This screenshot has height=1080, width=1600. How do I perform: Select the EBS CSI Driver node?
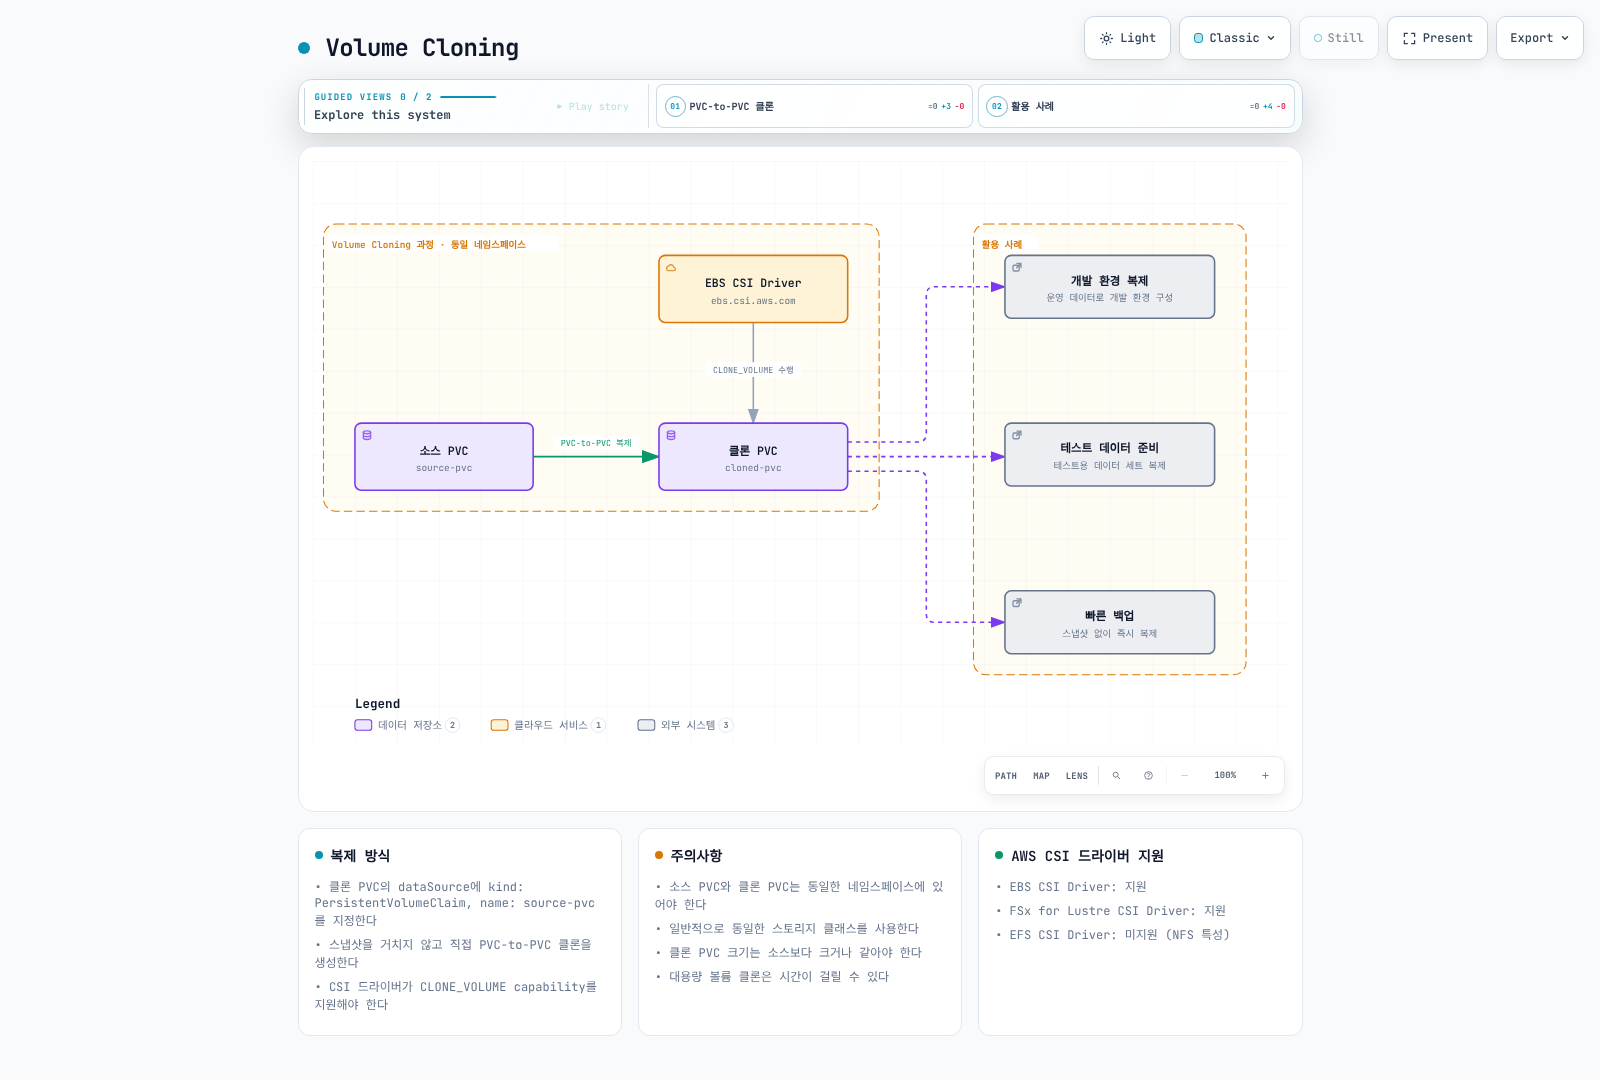(753, 289)
